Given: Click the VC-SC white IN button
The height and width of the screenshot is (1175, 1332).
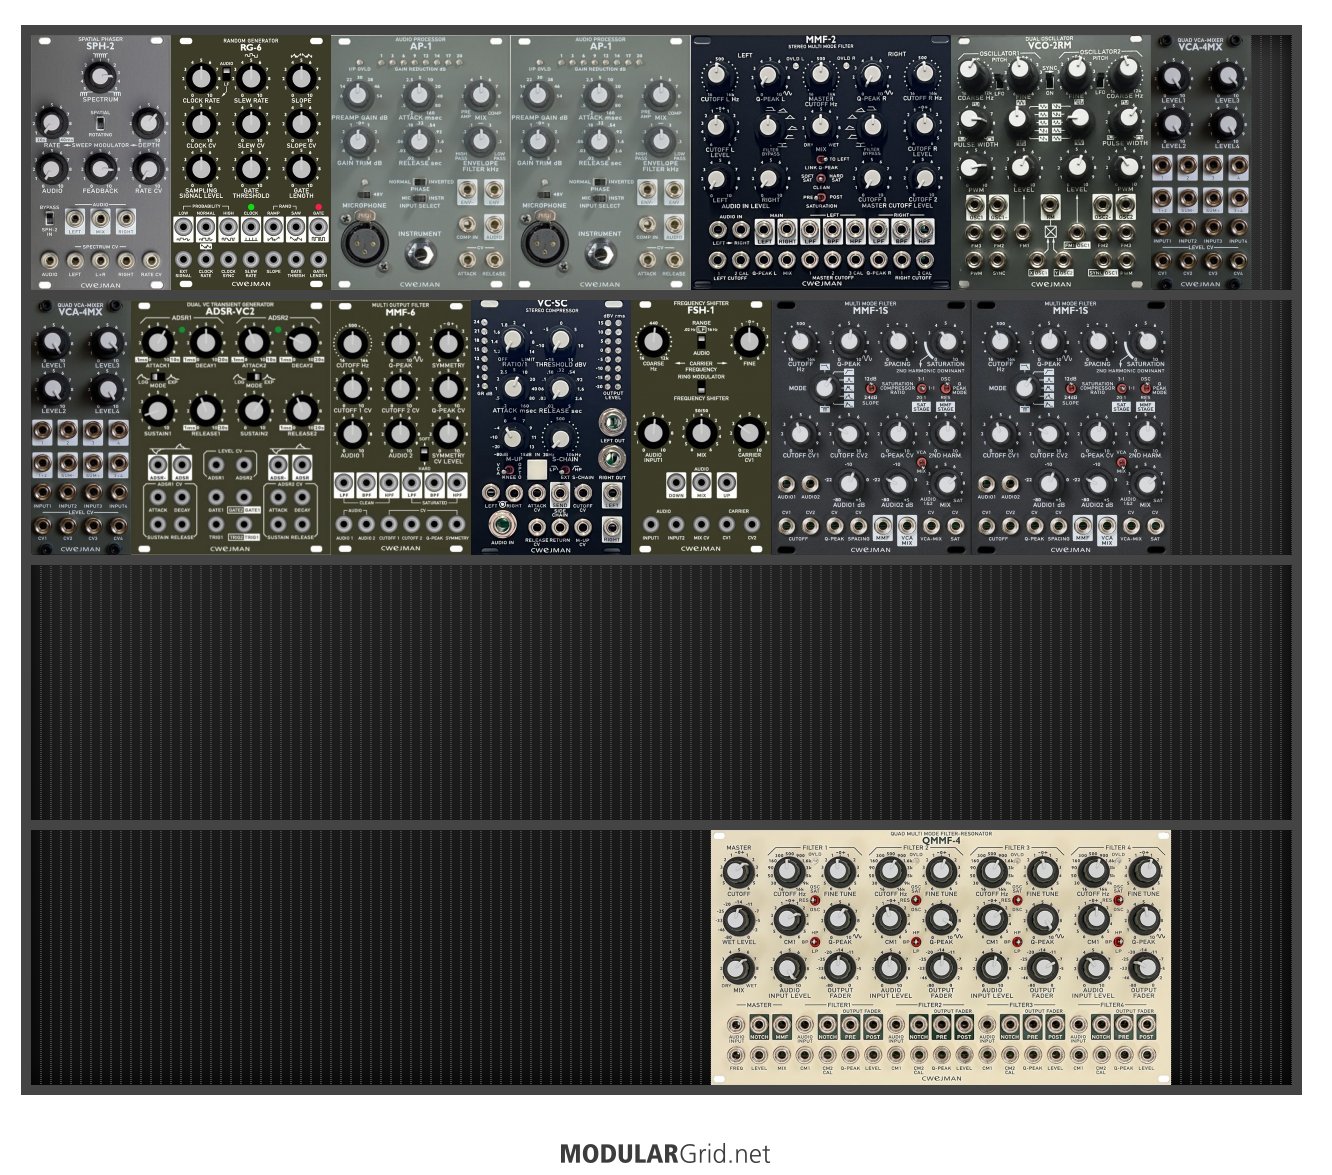Looking at the screenshot, I should coord(537,470).
